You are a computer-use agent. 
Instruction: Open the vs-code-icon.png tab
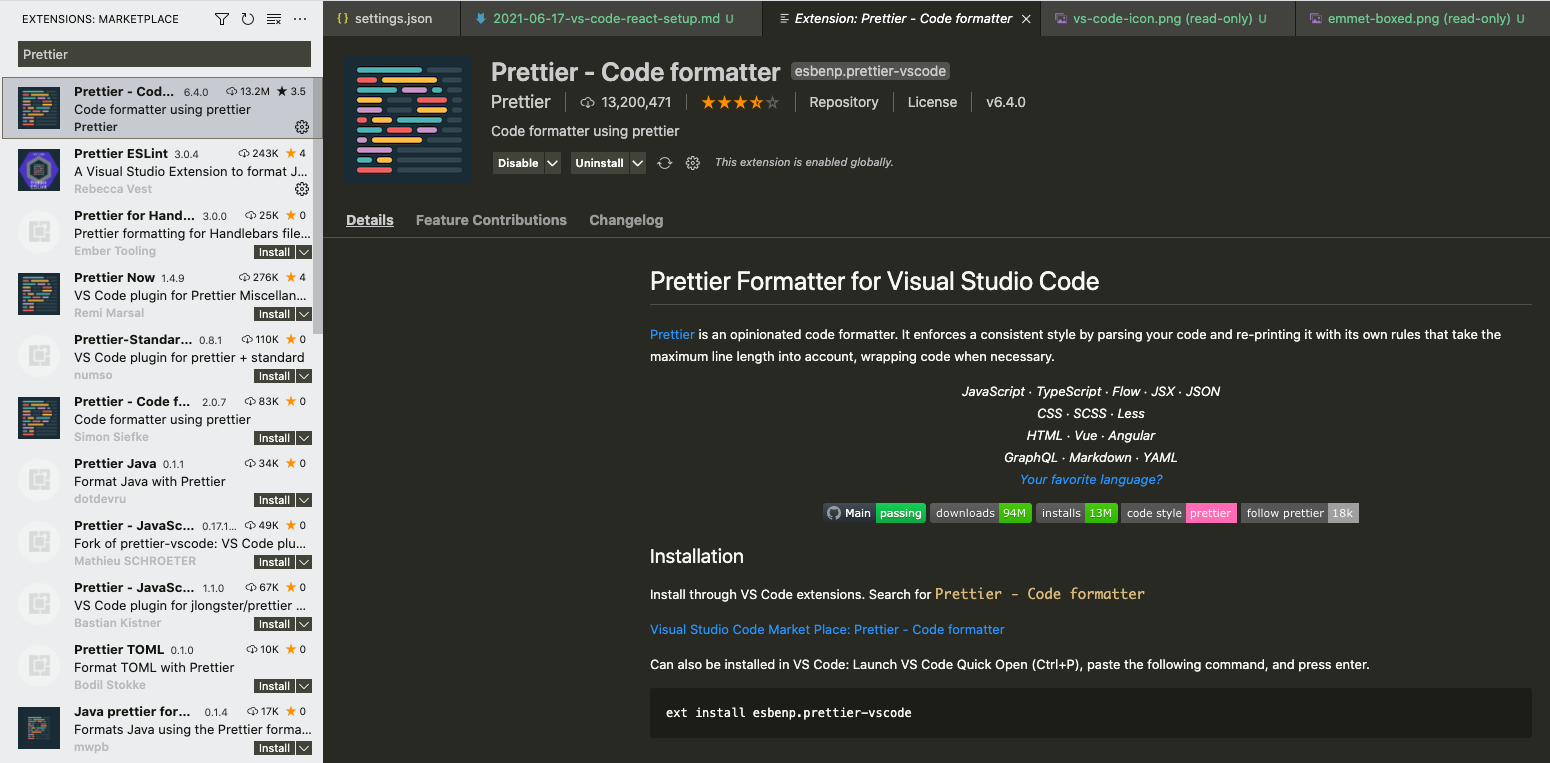[x=1168, y=19]
